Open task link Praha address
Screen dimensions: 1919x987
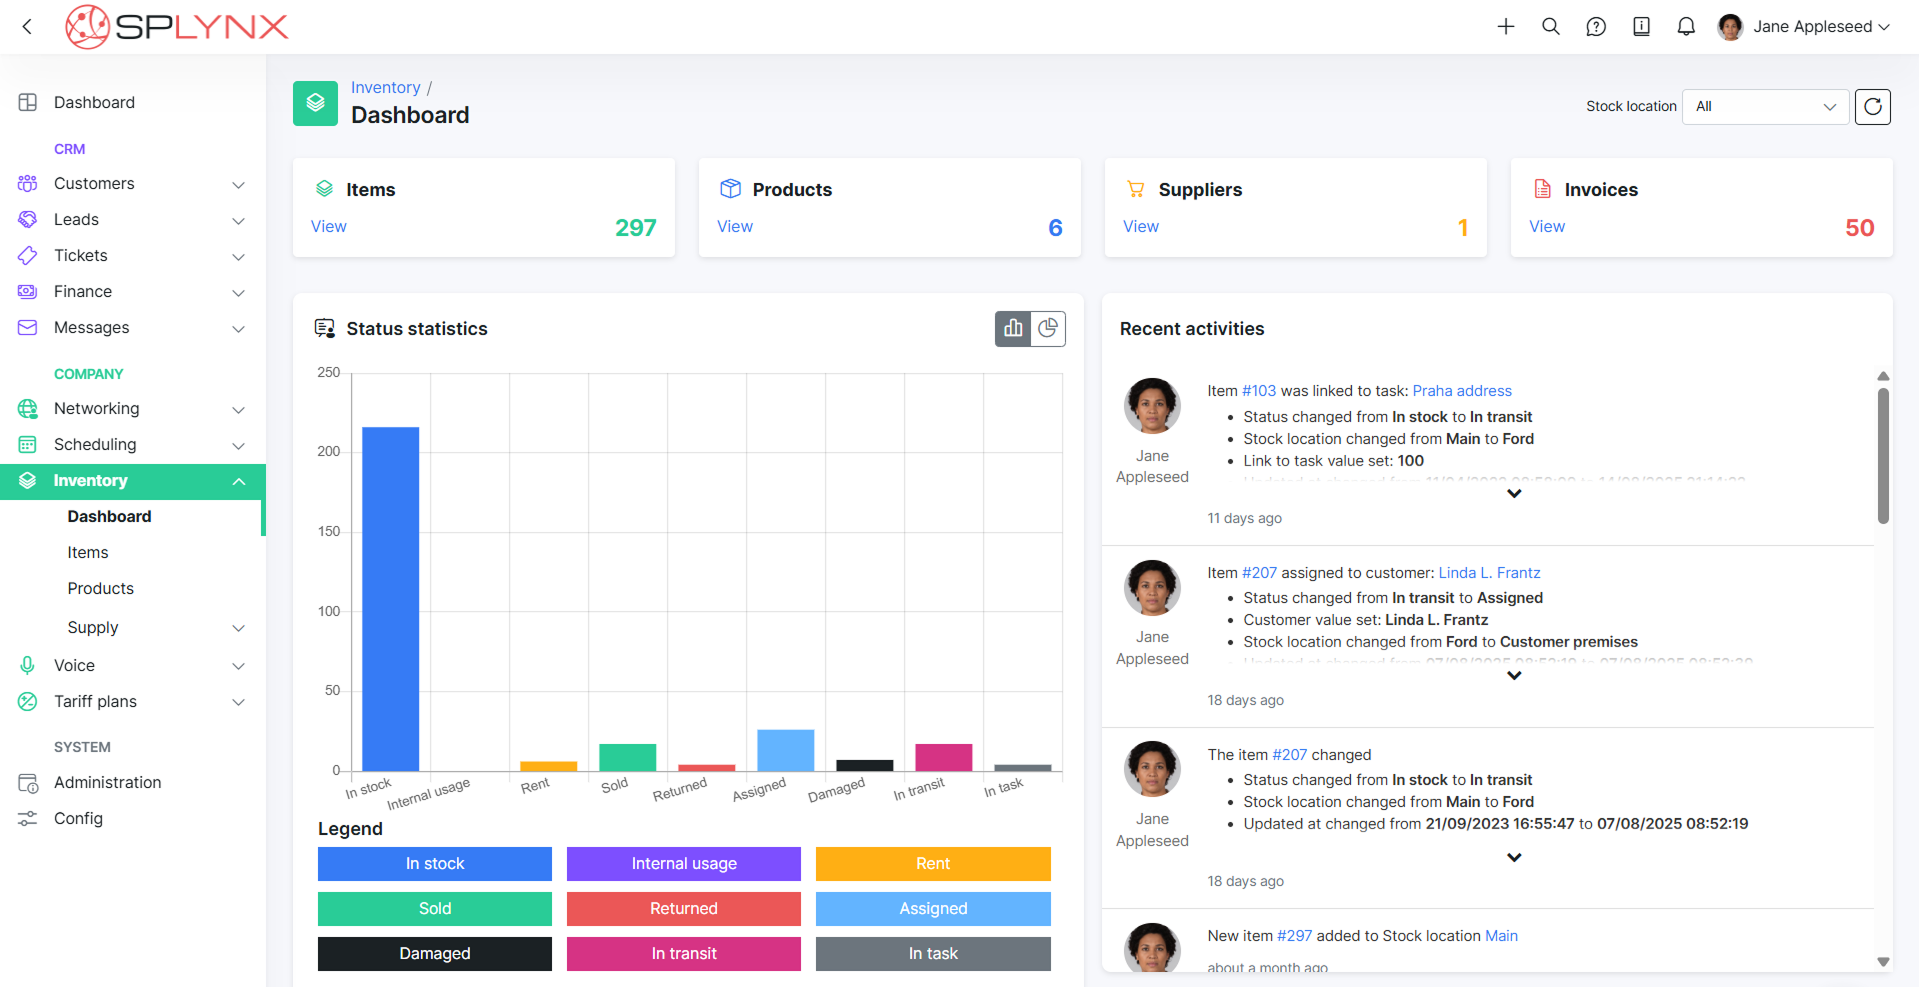pyautogui.click(x=1462, y=390)
